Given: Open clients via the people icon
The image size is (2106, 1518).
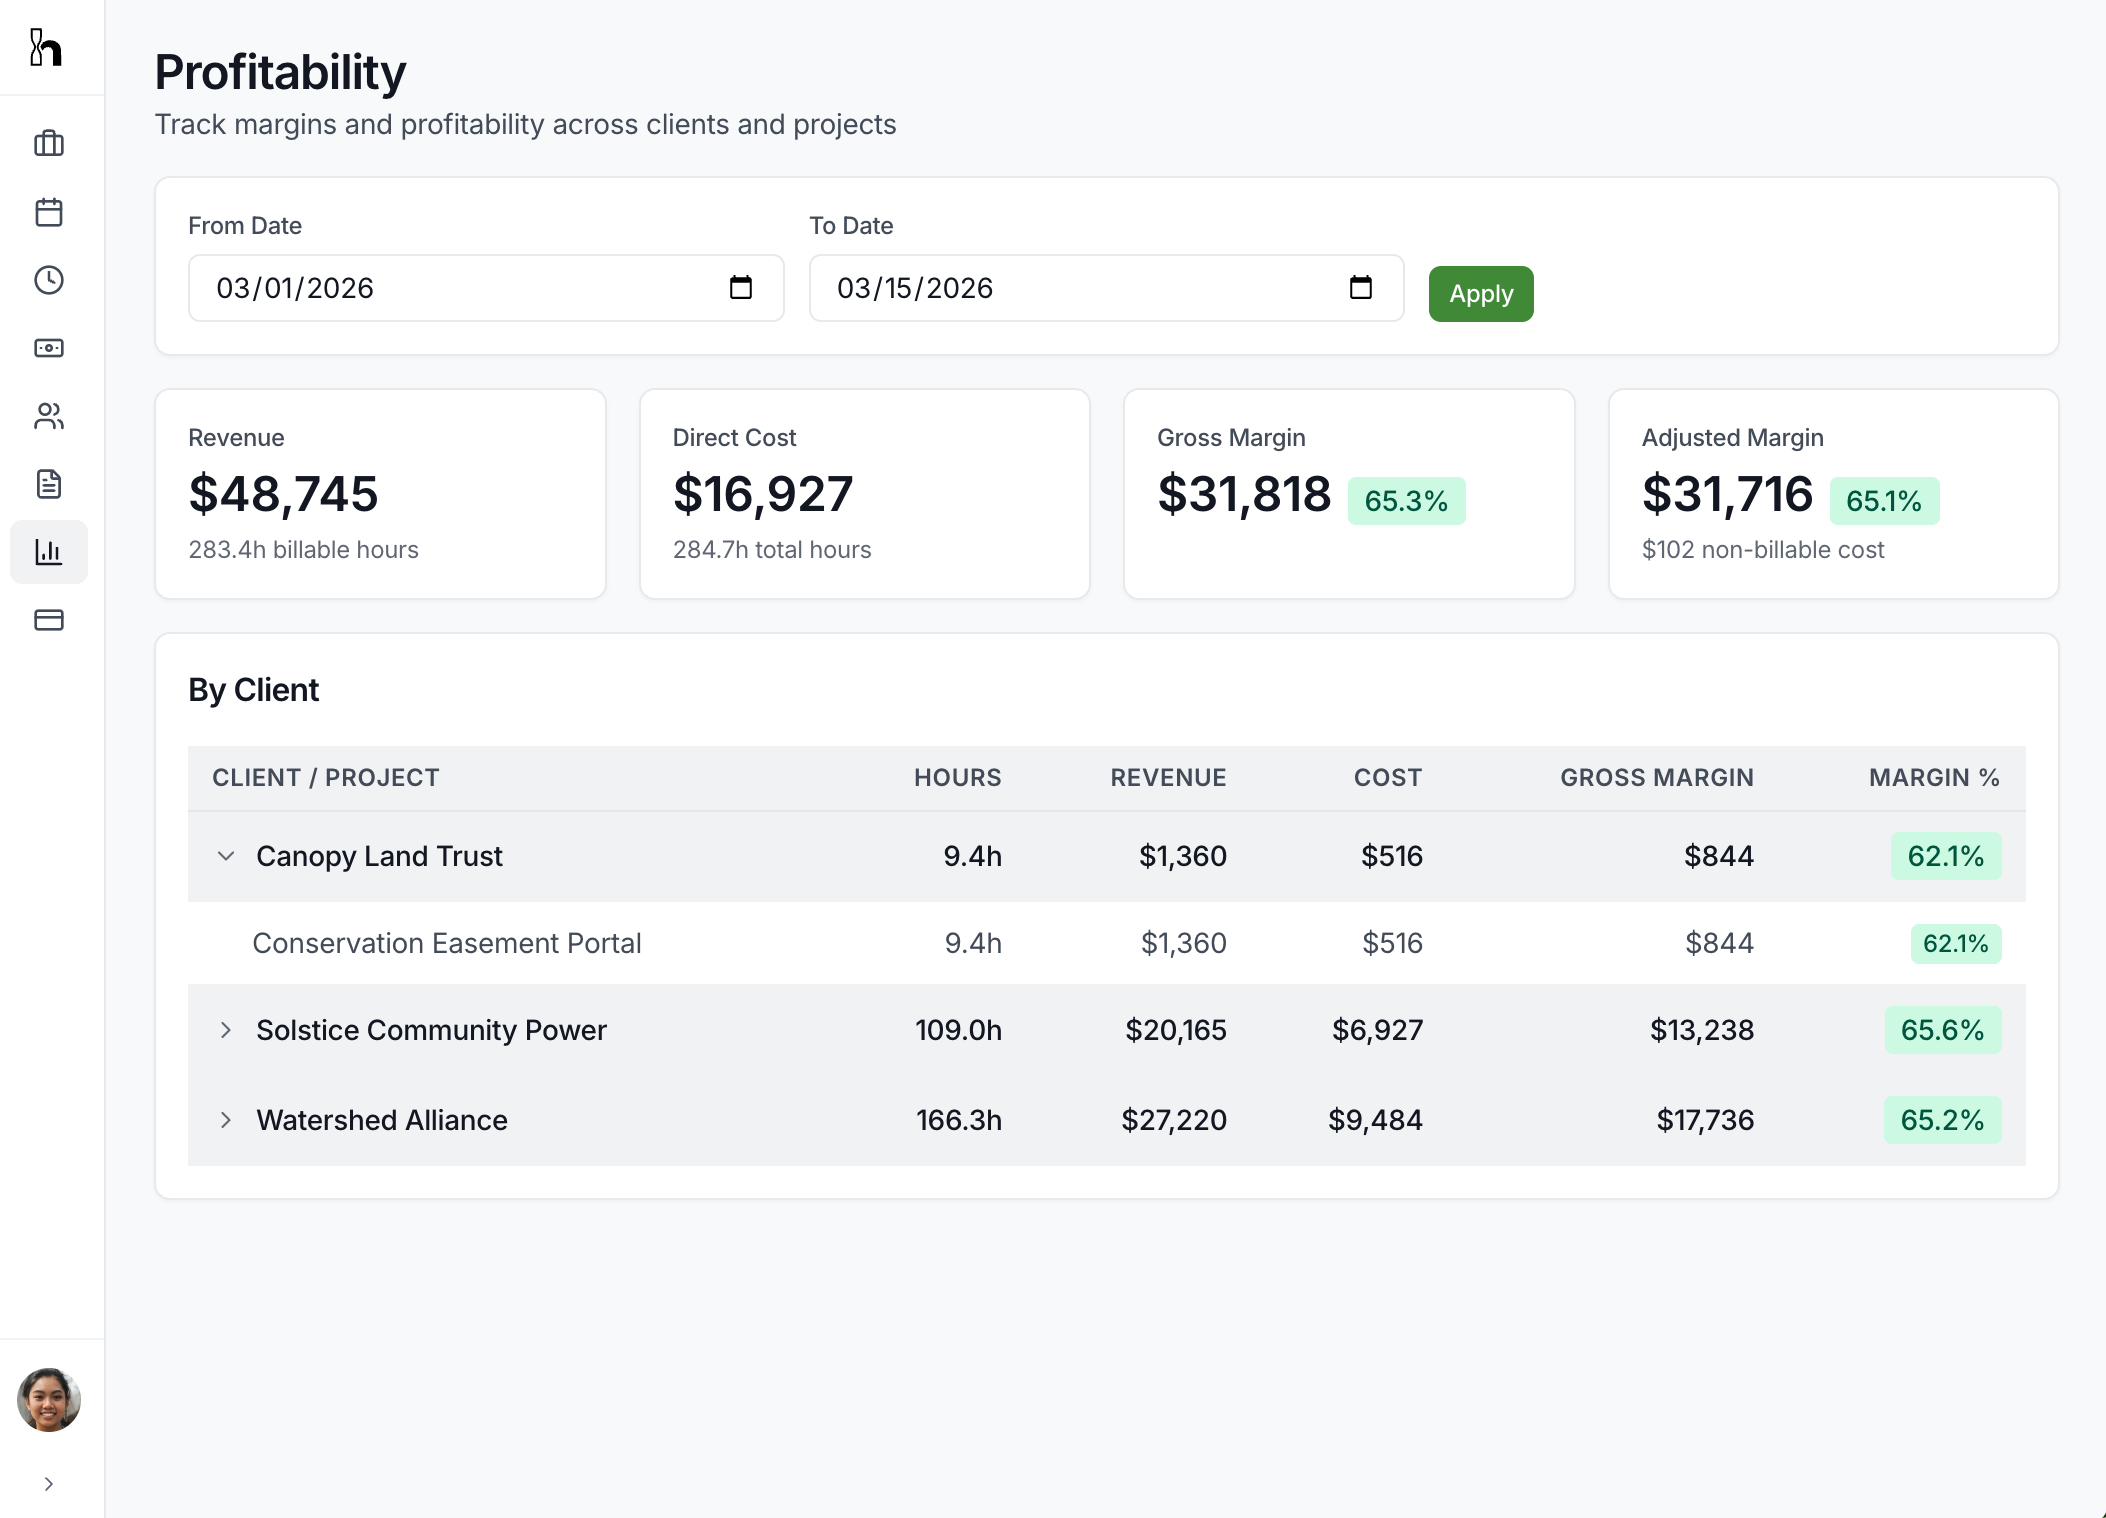Looking at the screenshot, I should click(49, 416).
